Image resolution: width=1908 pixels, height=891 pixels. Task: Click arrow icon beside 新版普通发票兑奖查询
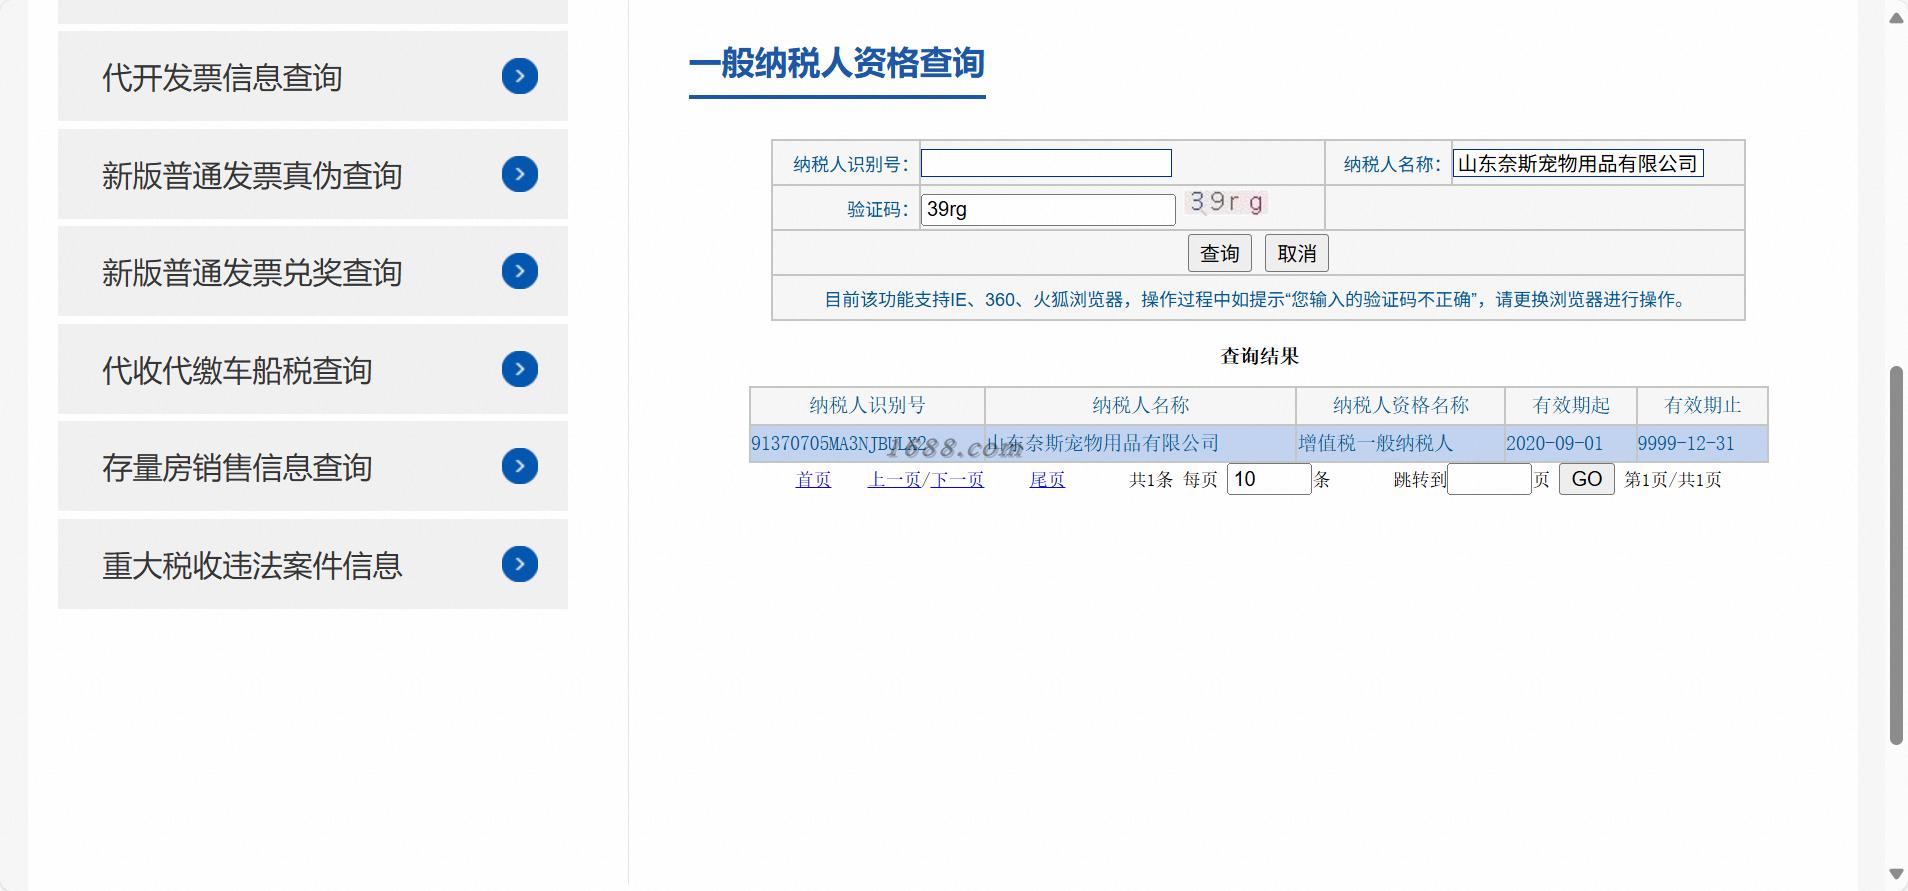tap(520, 271)
